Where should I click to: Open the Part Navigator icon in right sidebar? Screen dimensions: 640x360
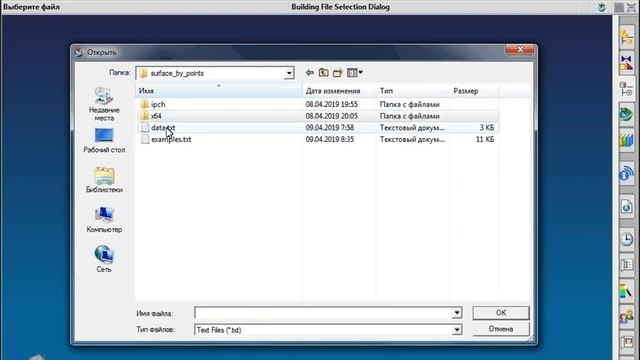626,89
